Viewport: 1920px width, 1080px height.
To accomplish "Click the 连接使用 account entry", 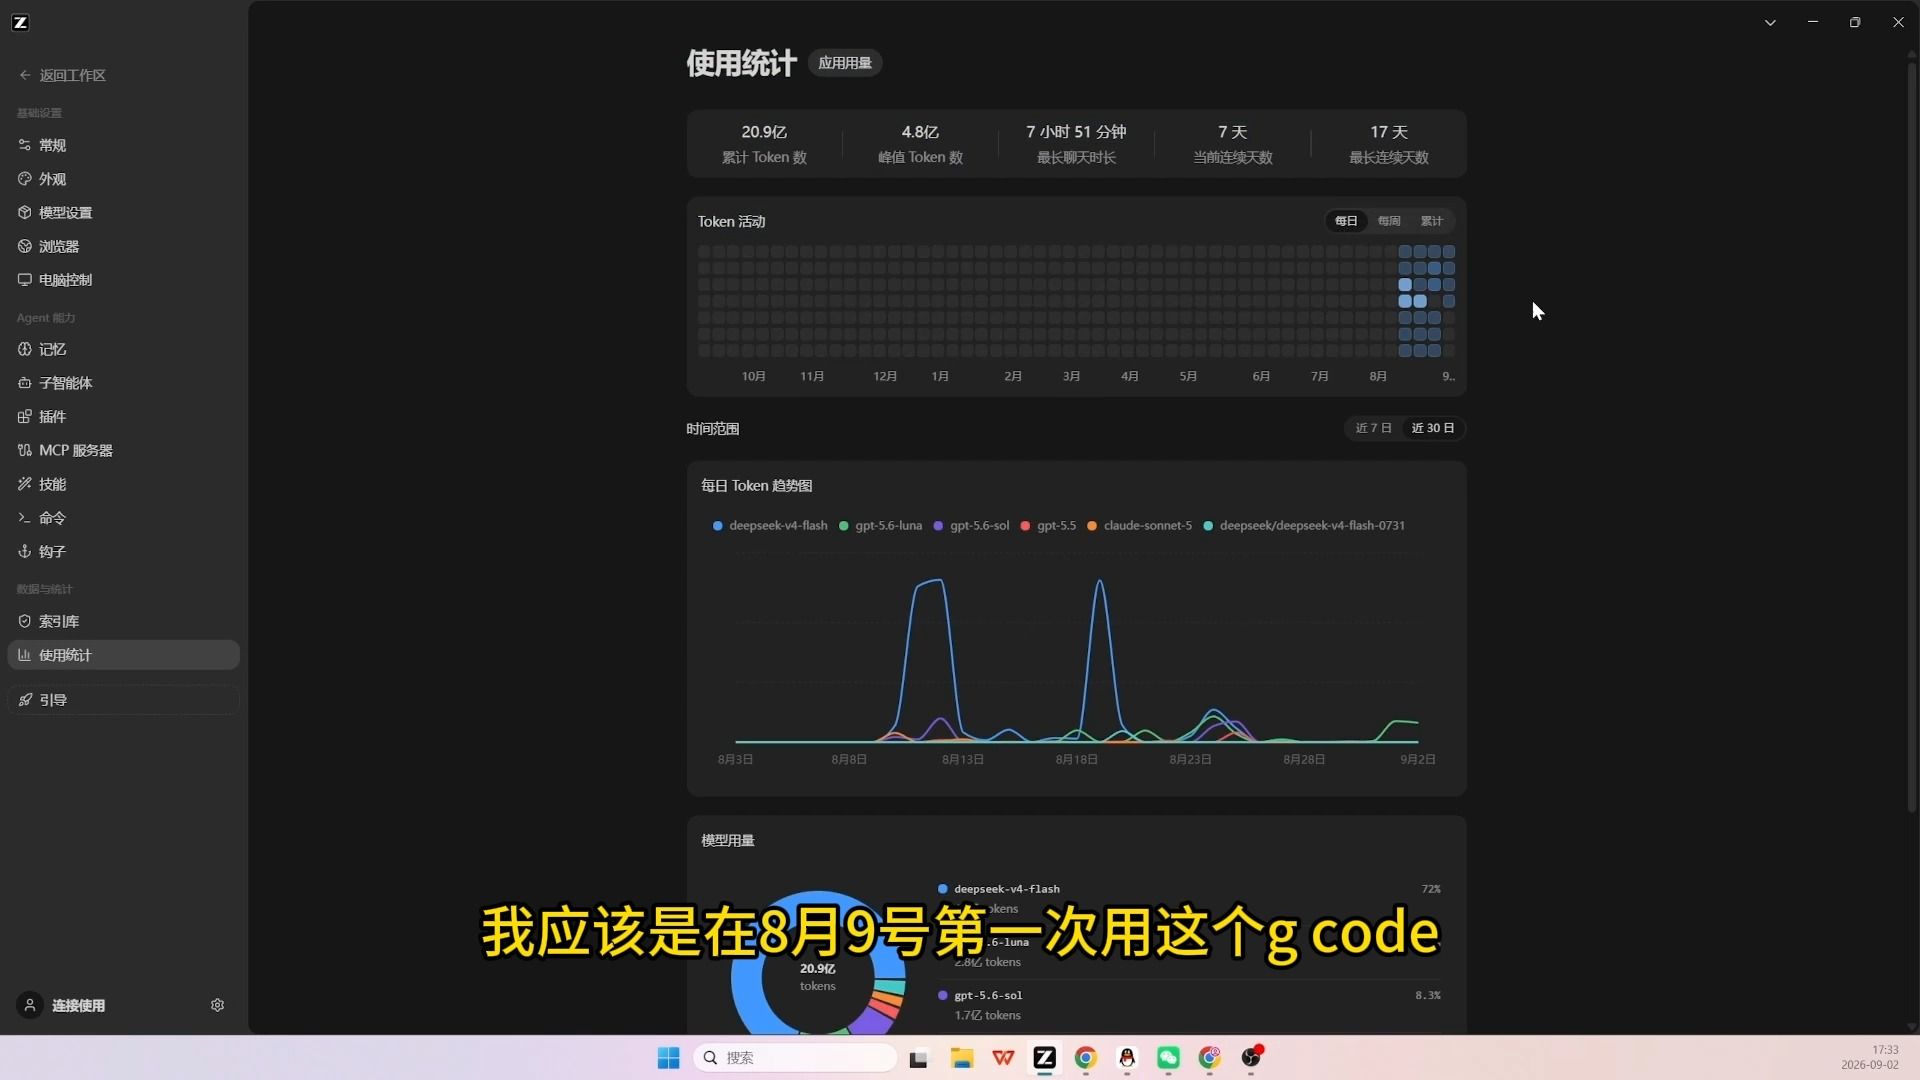I will 62,1005.
